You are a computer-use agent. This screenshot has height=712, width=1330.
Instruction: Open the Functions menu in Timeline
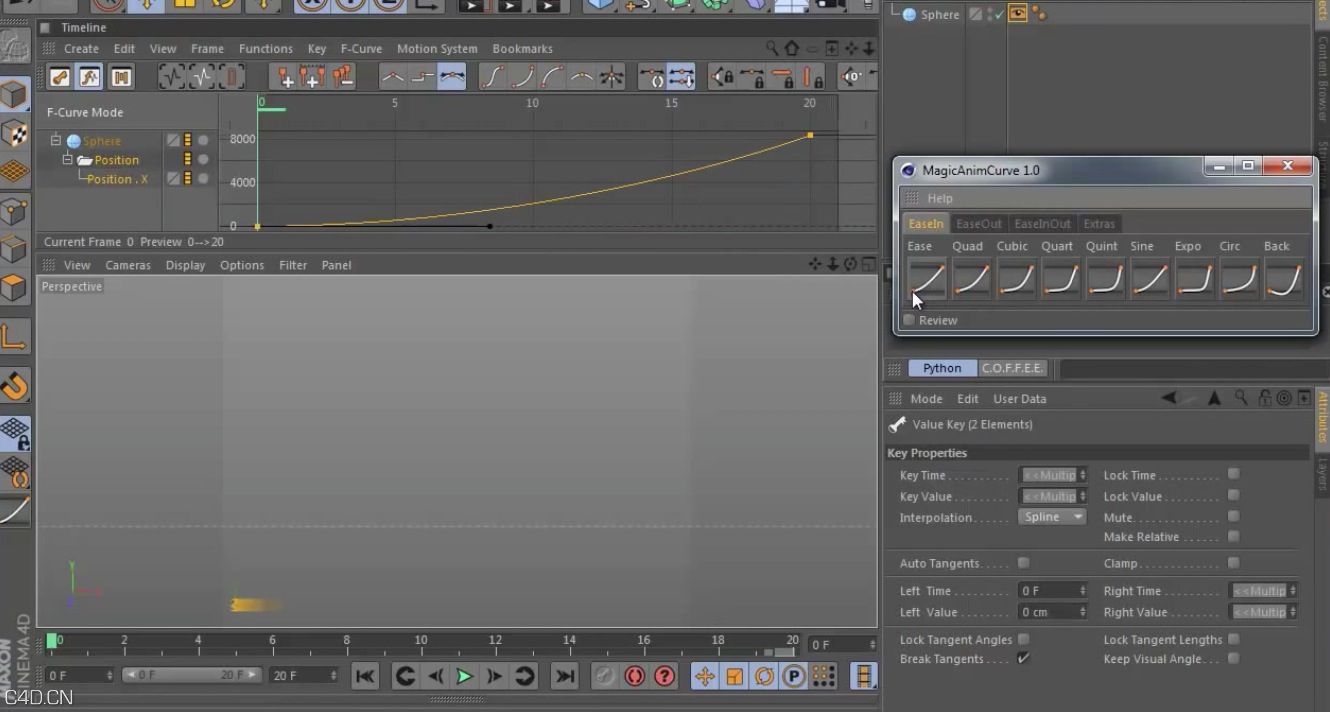(265, 48)
